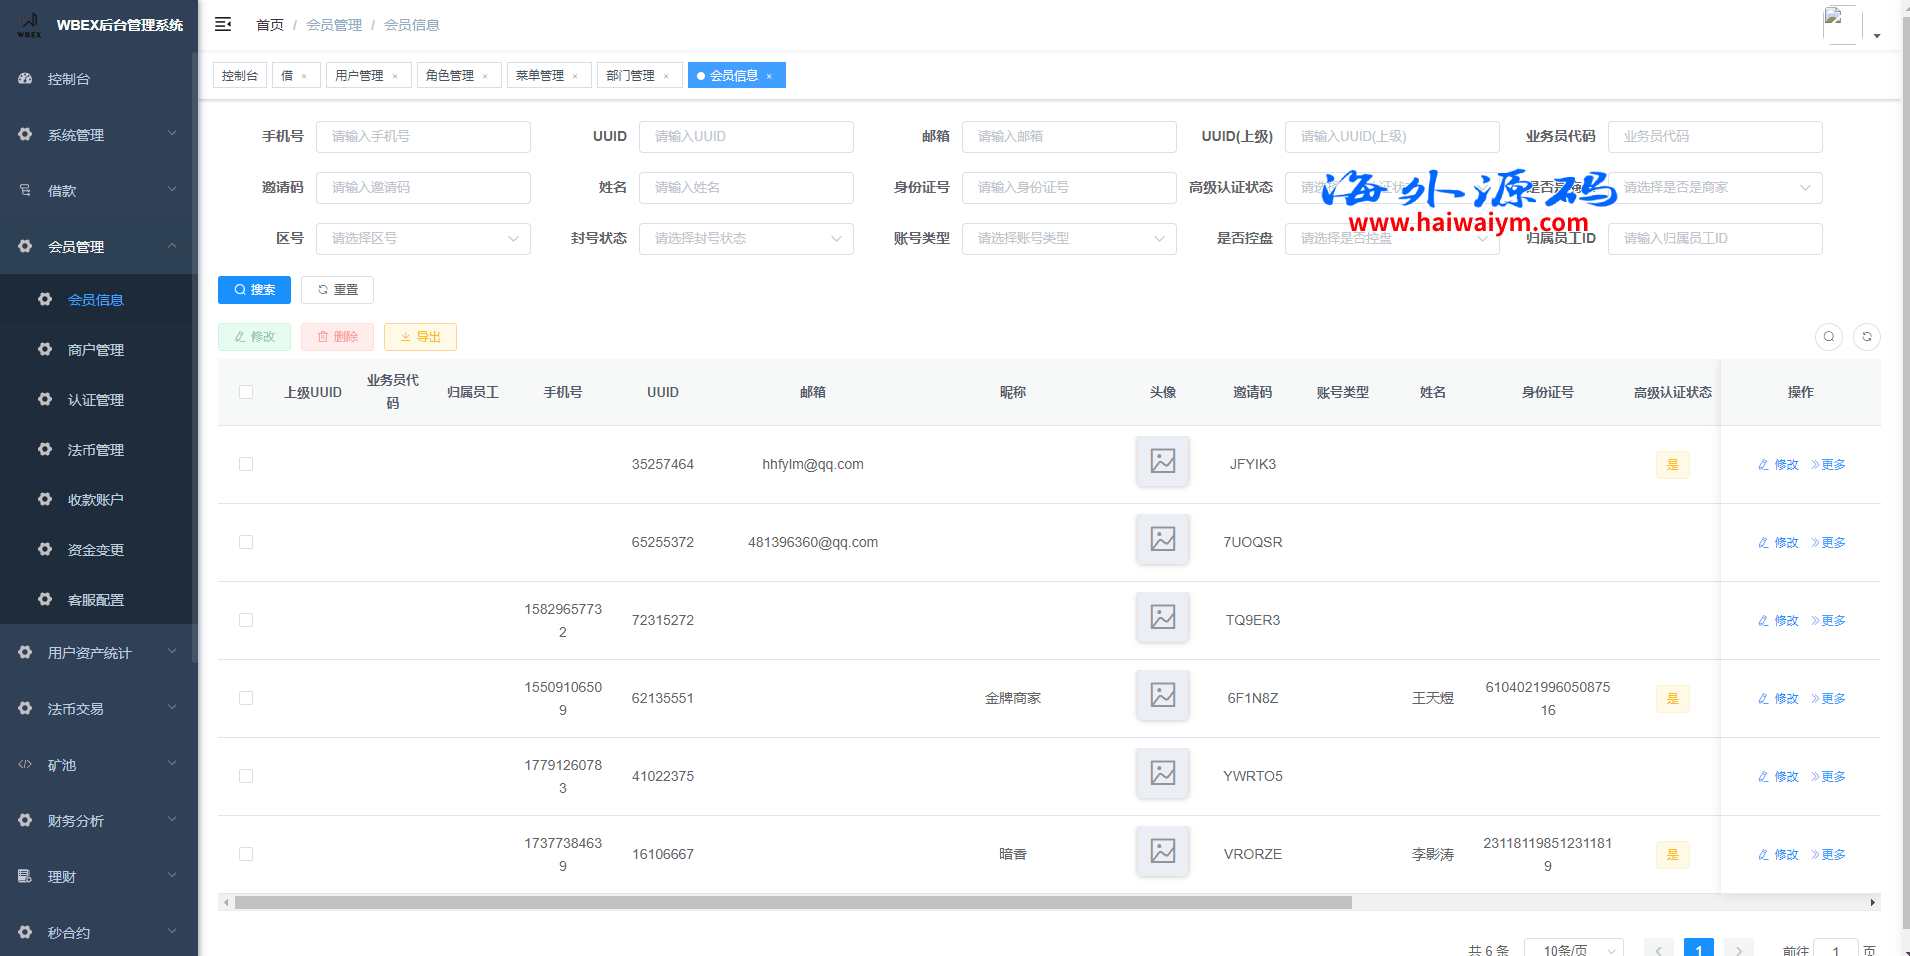Click edit icon 修改 for row 65255372
The image size is (1910, 956).
(x=1778, y=543)
